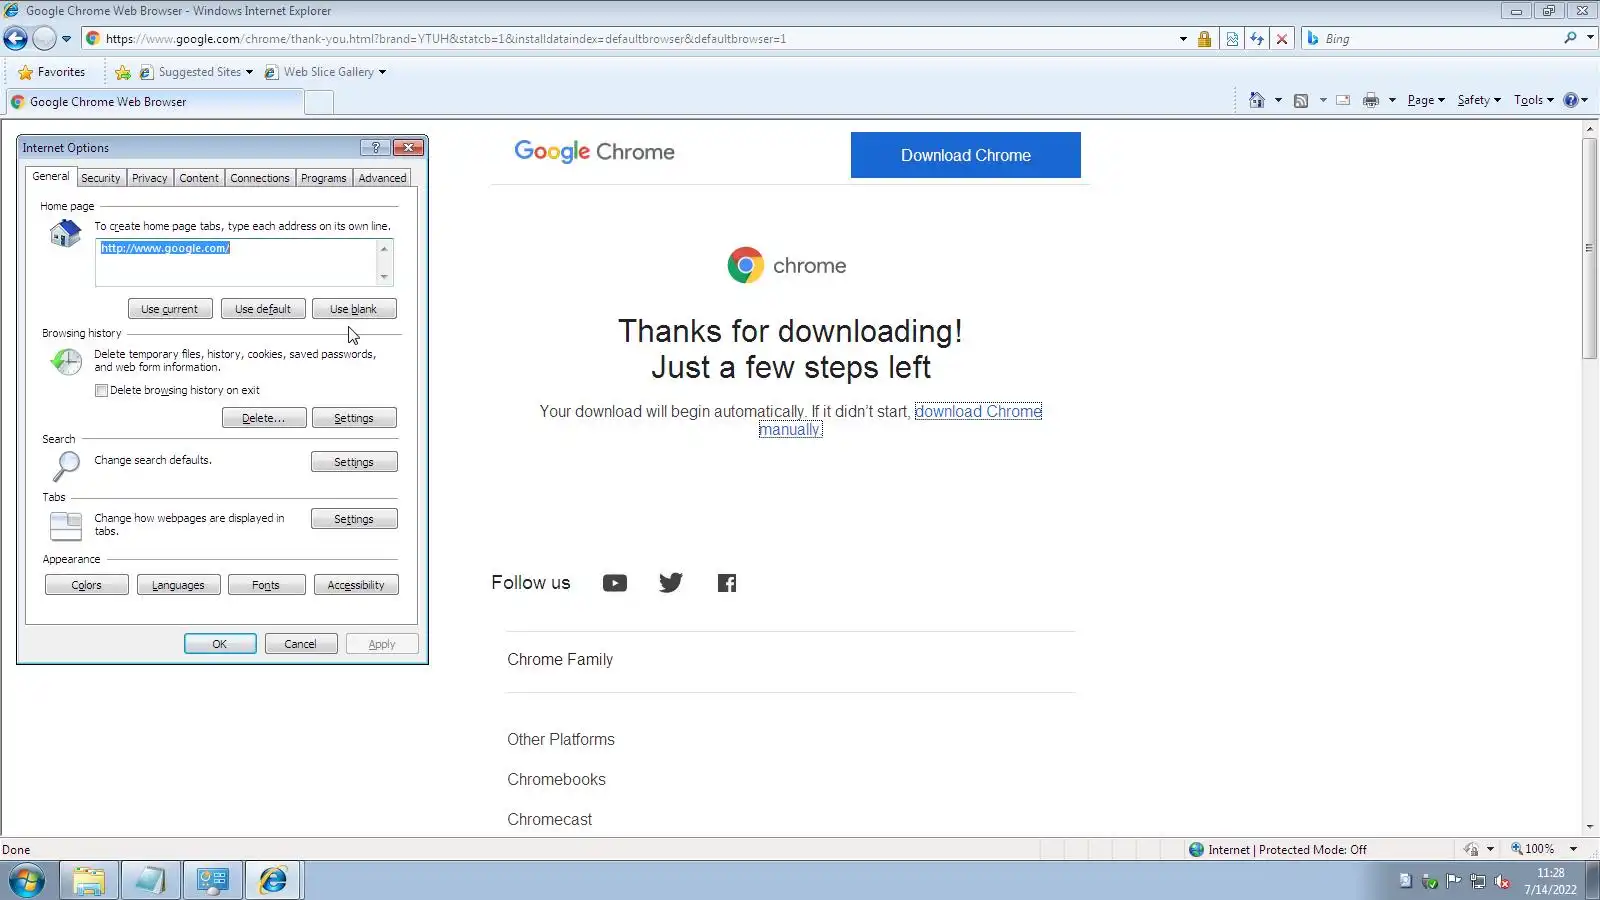Click the Use blank button

pos(354,309)
